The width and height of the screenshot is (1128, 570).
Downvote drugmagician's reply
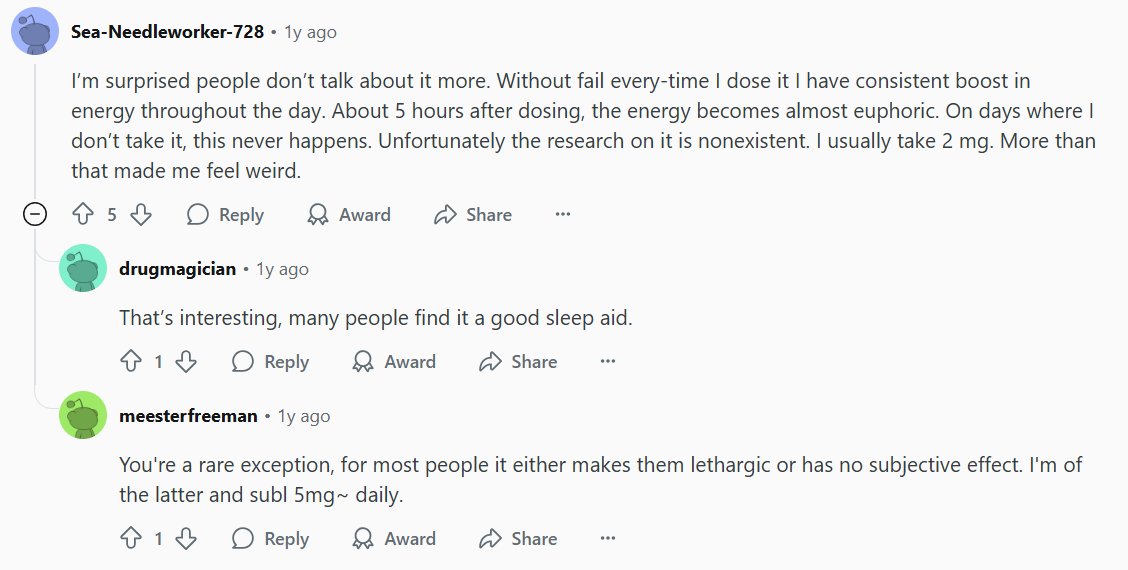(186, 361)
